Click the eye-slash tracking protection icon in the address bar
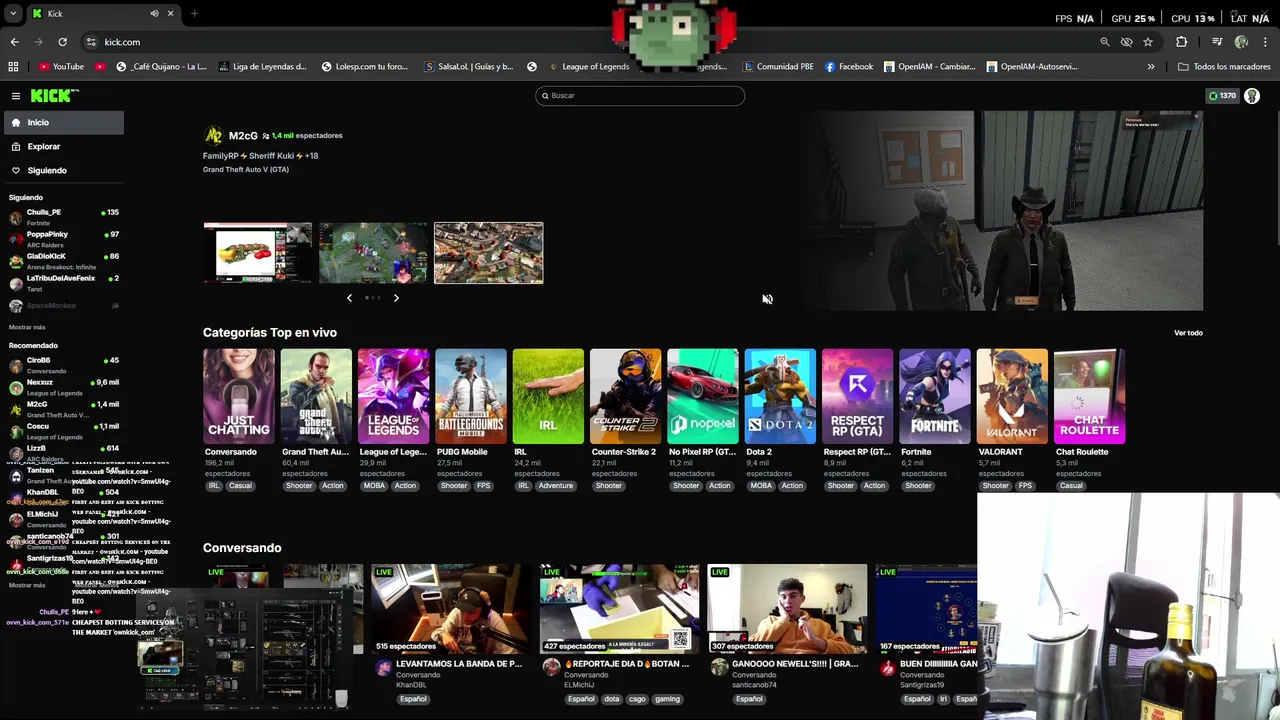The image size is (1280, 720). pos(1126,42)
